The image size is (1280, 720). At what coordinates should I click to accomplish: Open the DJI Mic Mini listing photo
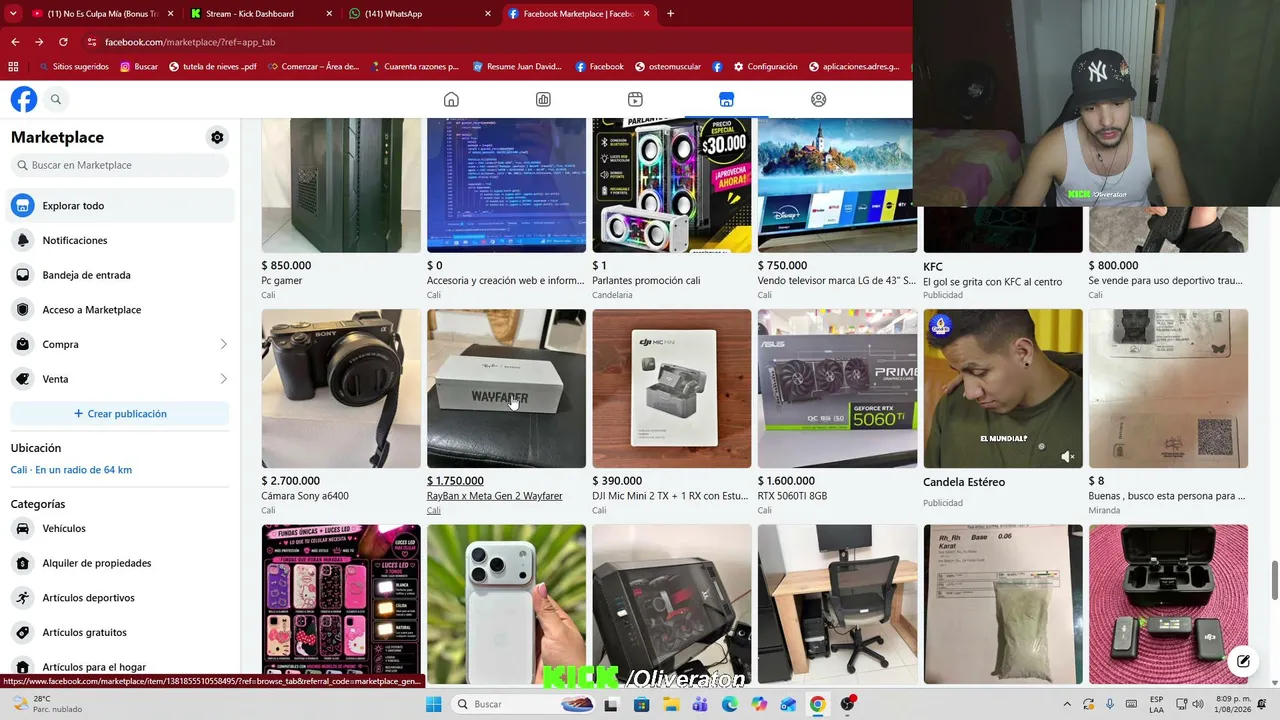[x=672, y=388]
